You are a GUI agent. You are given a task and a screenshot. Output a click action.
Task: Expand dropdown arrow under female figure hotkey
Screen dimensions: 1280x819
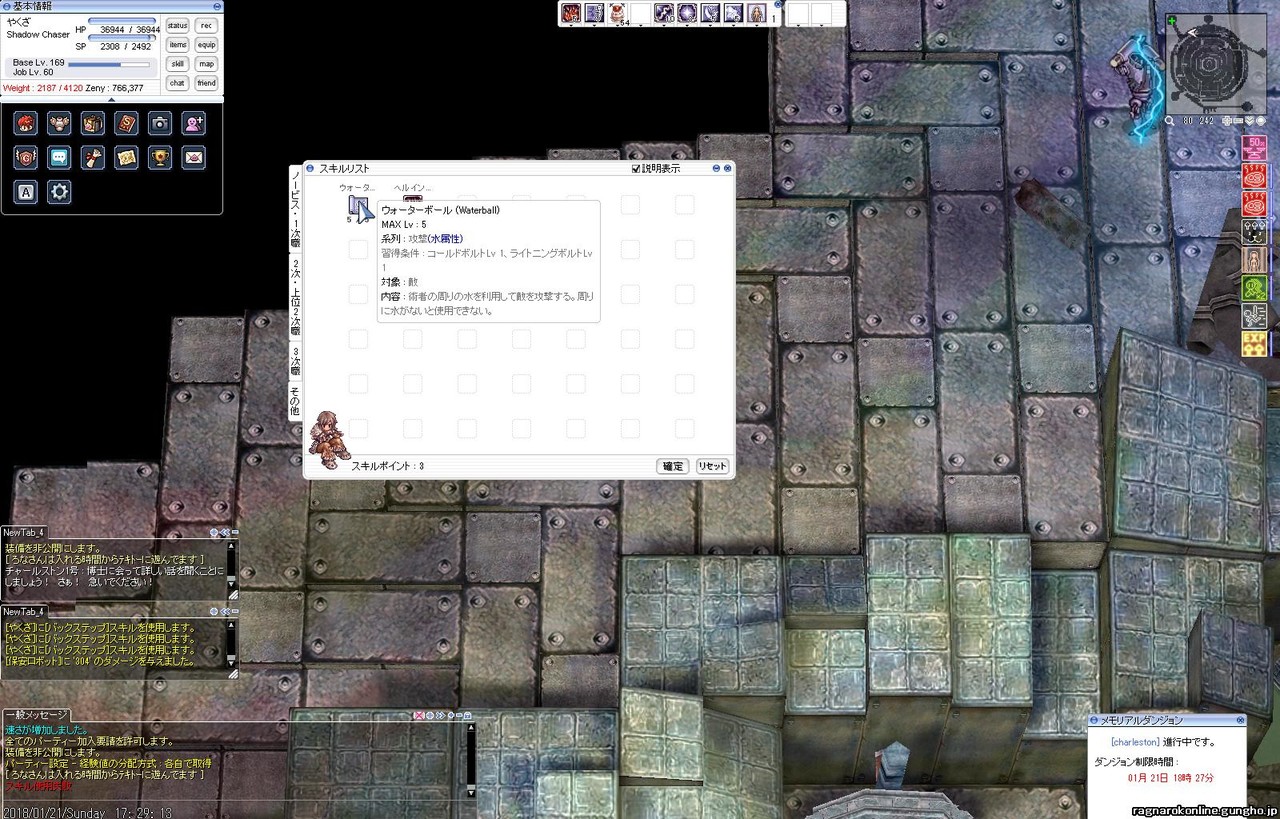pos(757,27)
